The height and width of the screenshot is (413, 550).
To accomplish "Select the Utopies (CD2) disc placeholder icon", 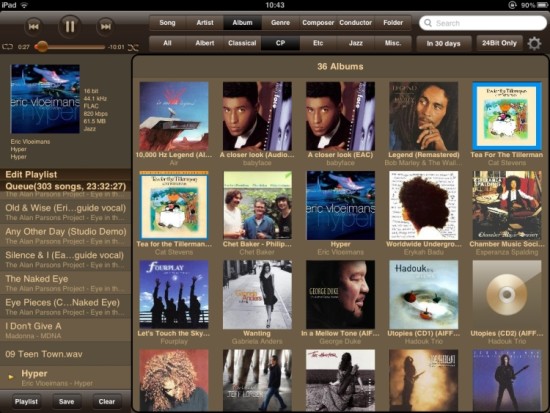I will pyautogui.click(x=507, y=294).
